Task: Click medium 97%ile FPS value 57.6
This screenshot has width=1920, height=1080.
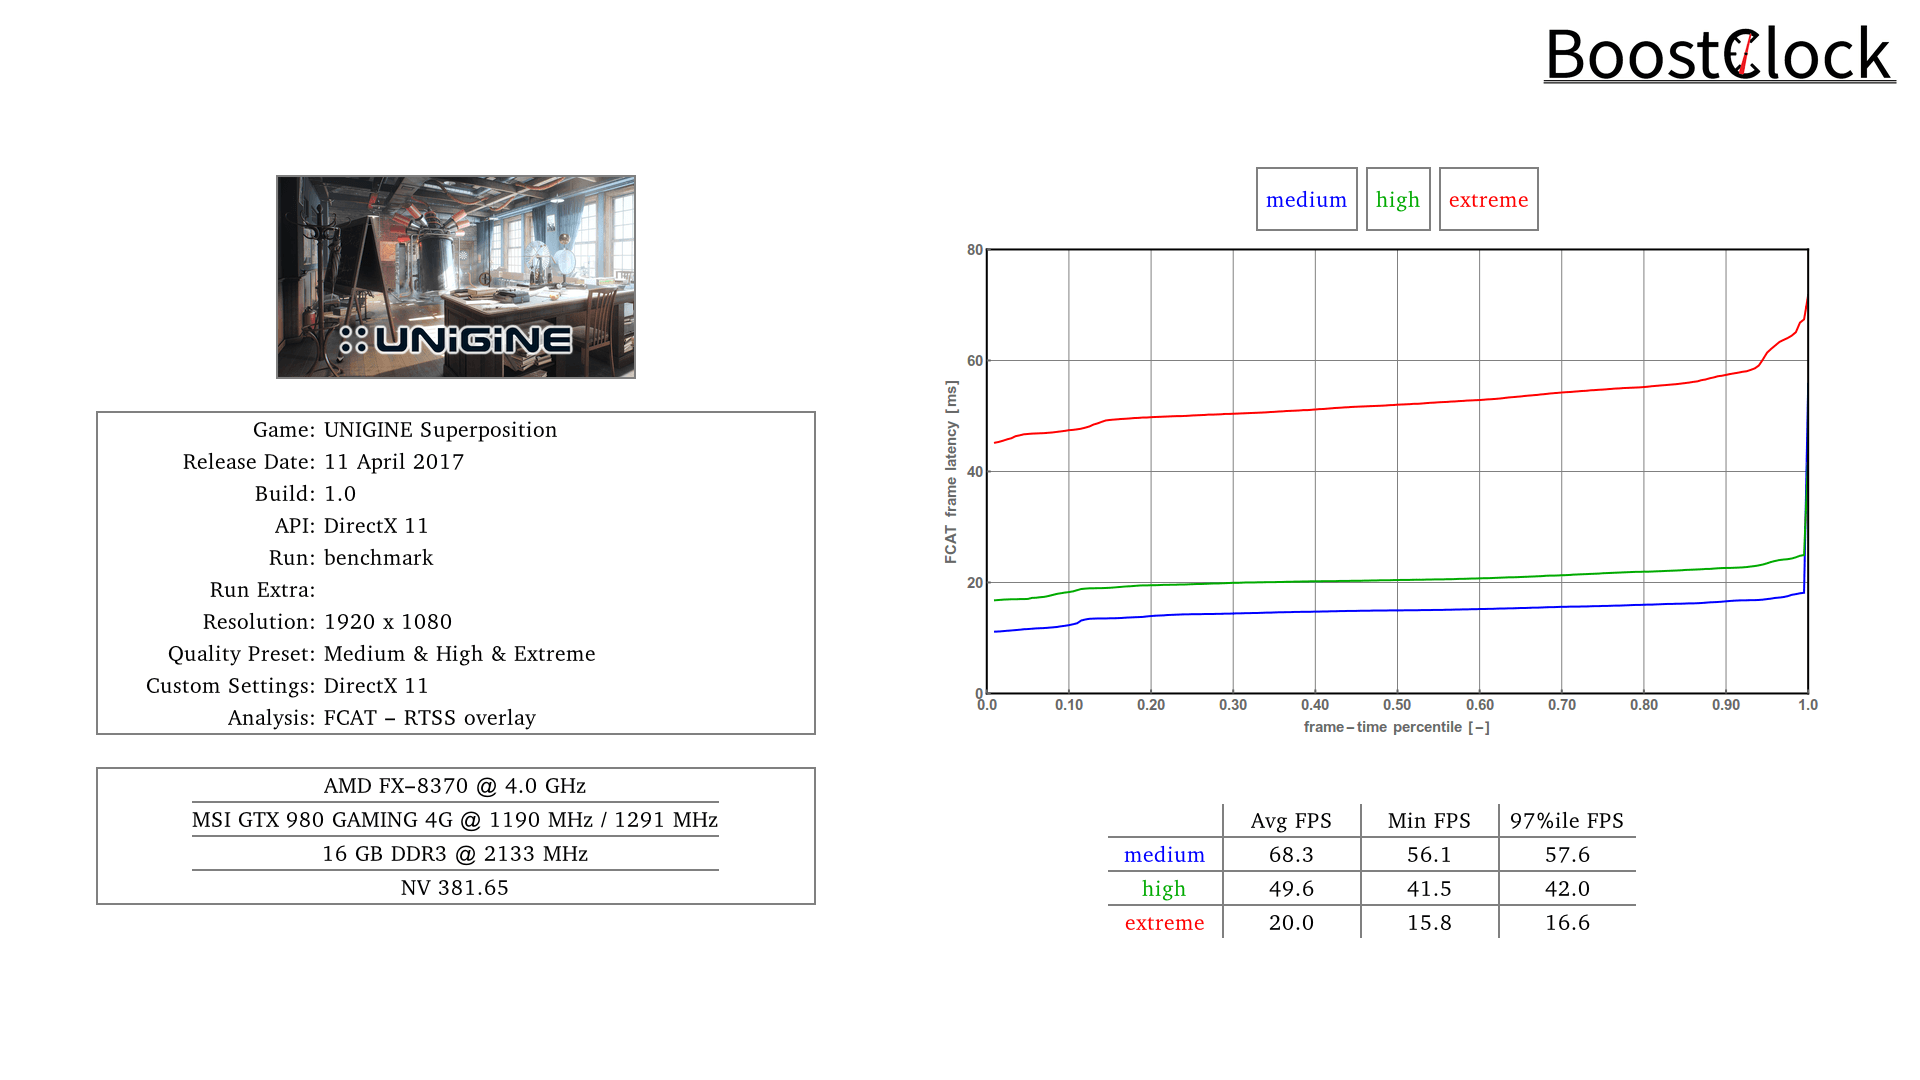Action: pyautogui.click(x=1567, y=855)
